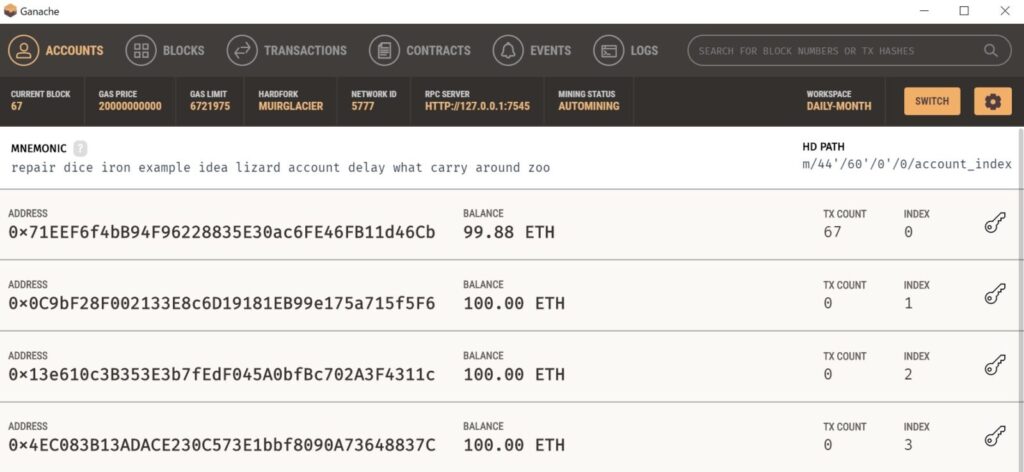
Task: Open settings with the gear icon
Action: click(993, 101)
